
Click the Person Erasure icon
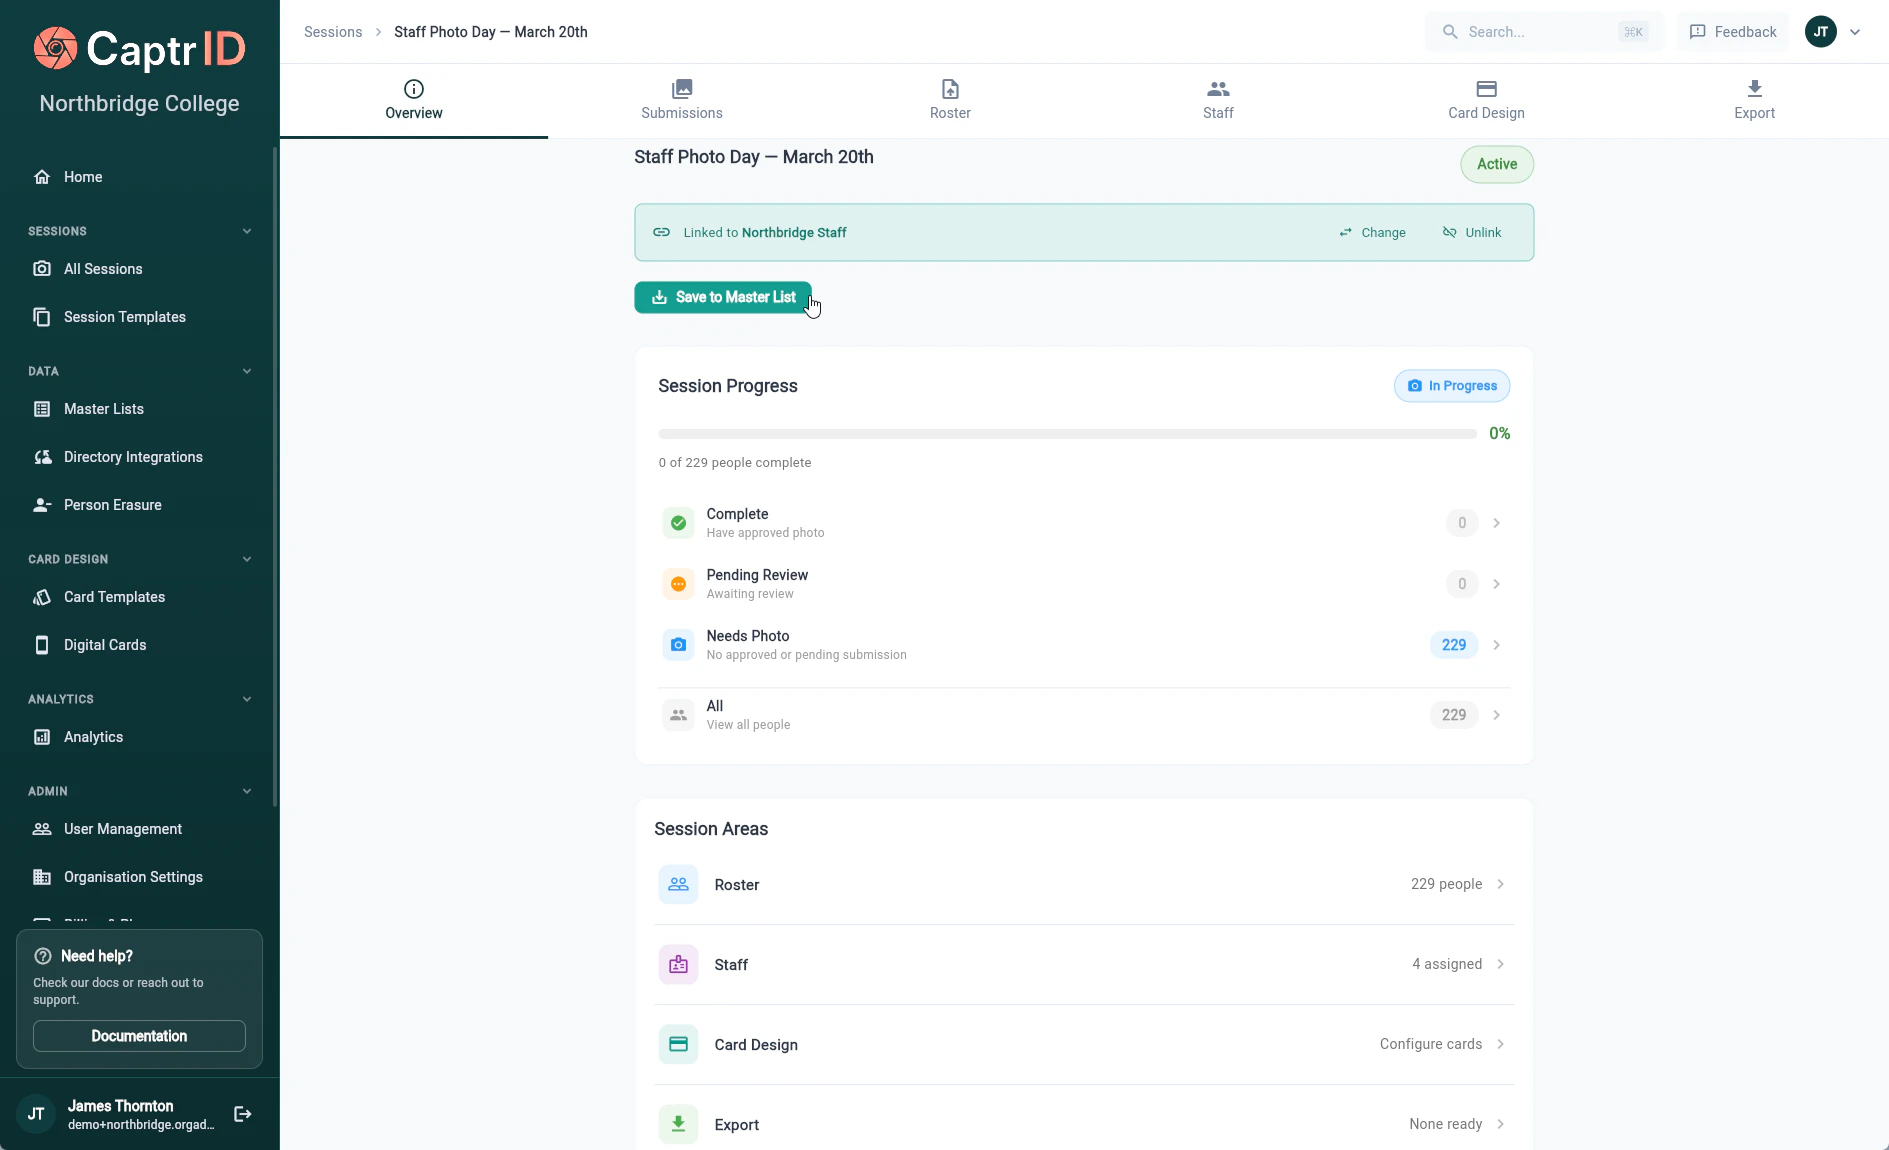coord(42,505)
